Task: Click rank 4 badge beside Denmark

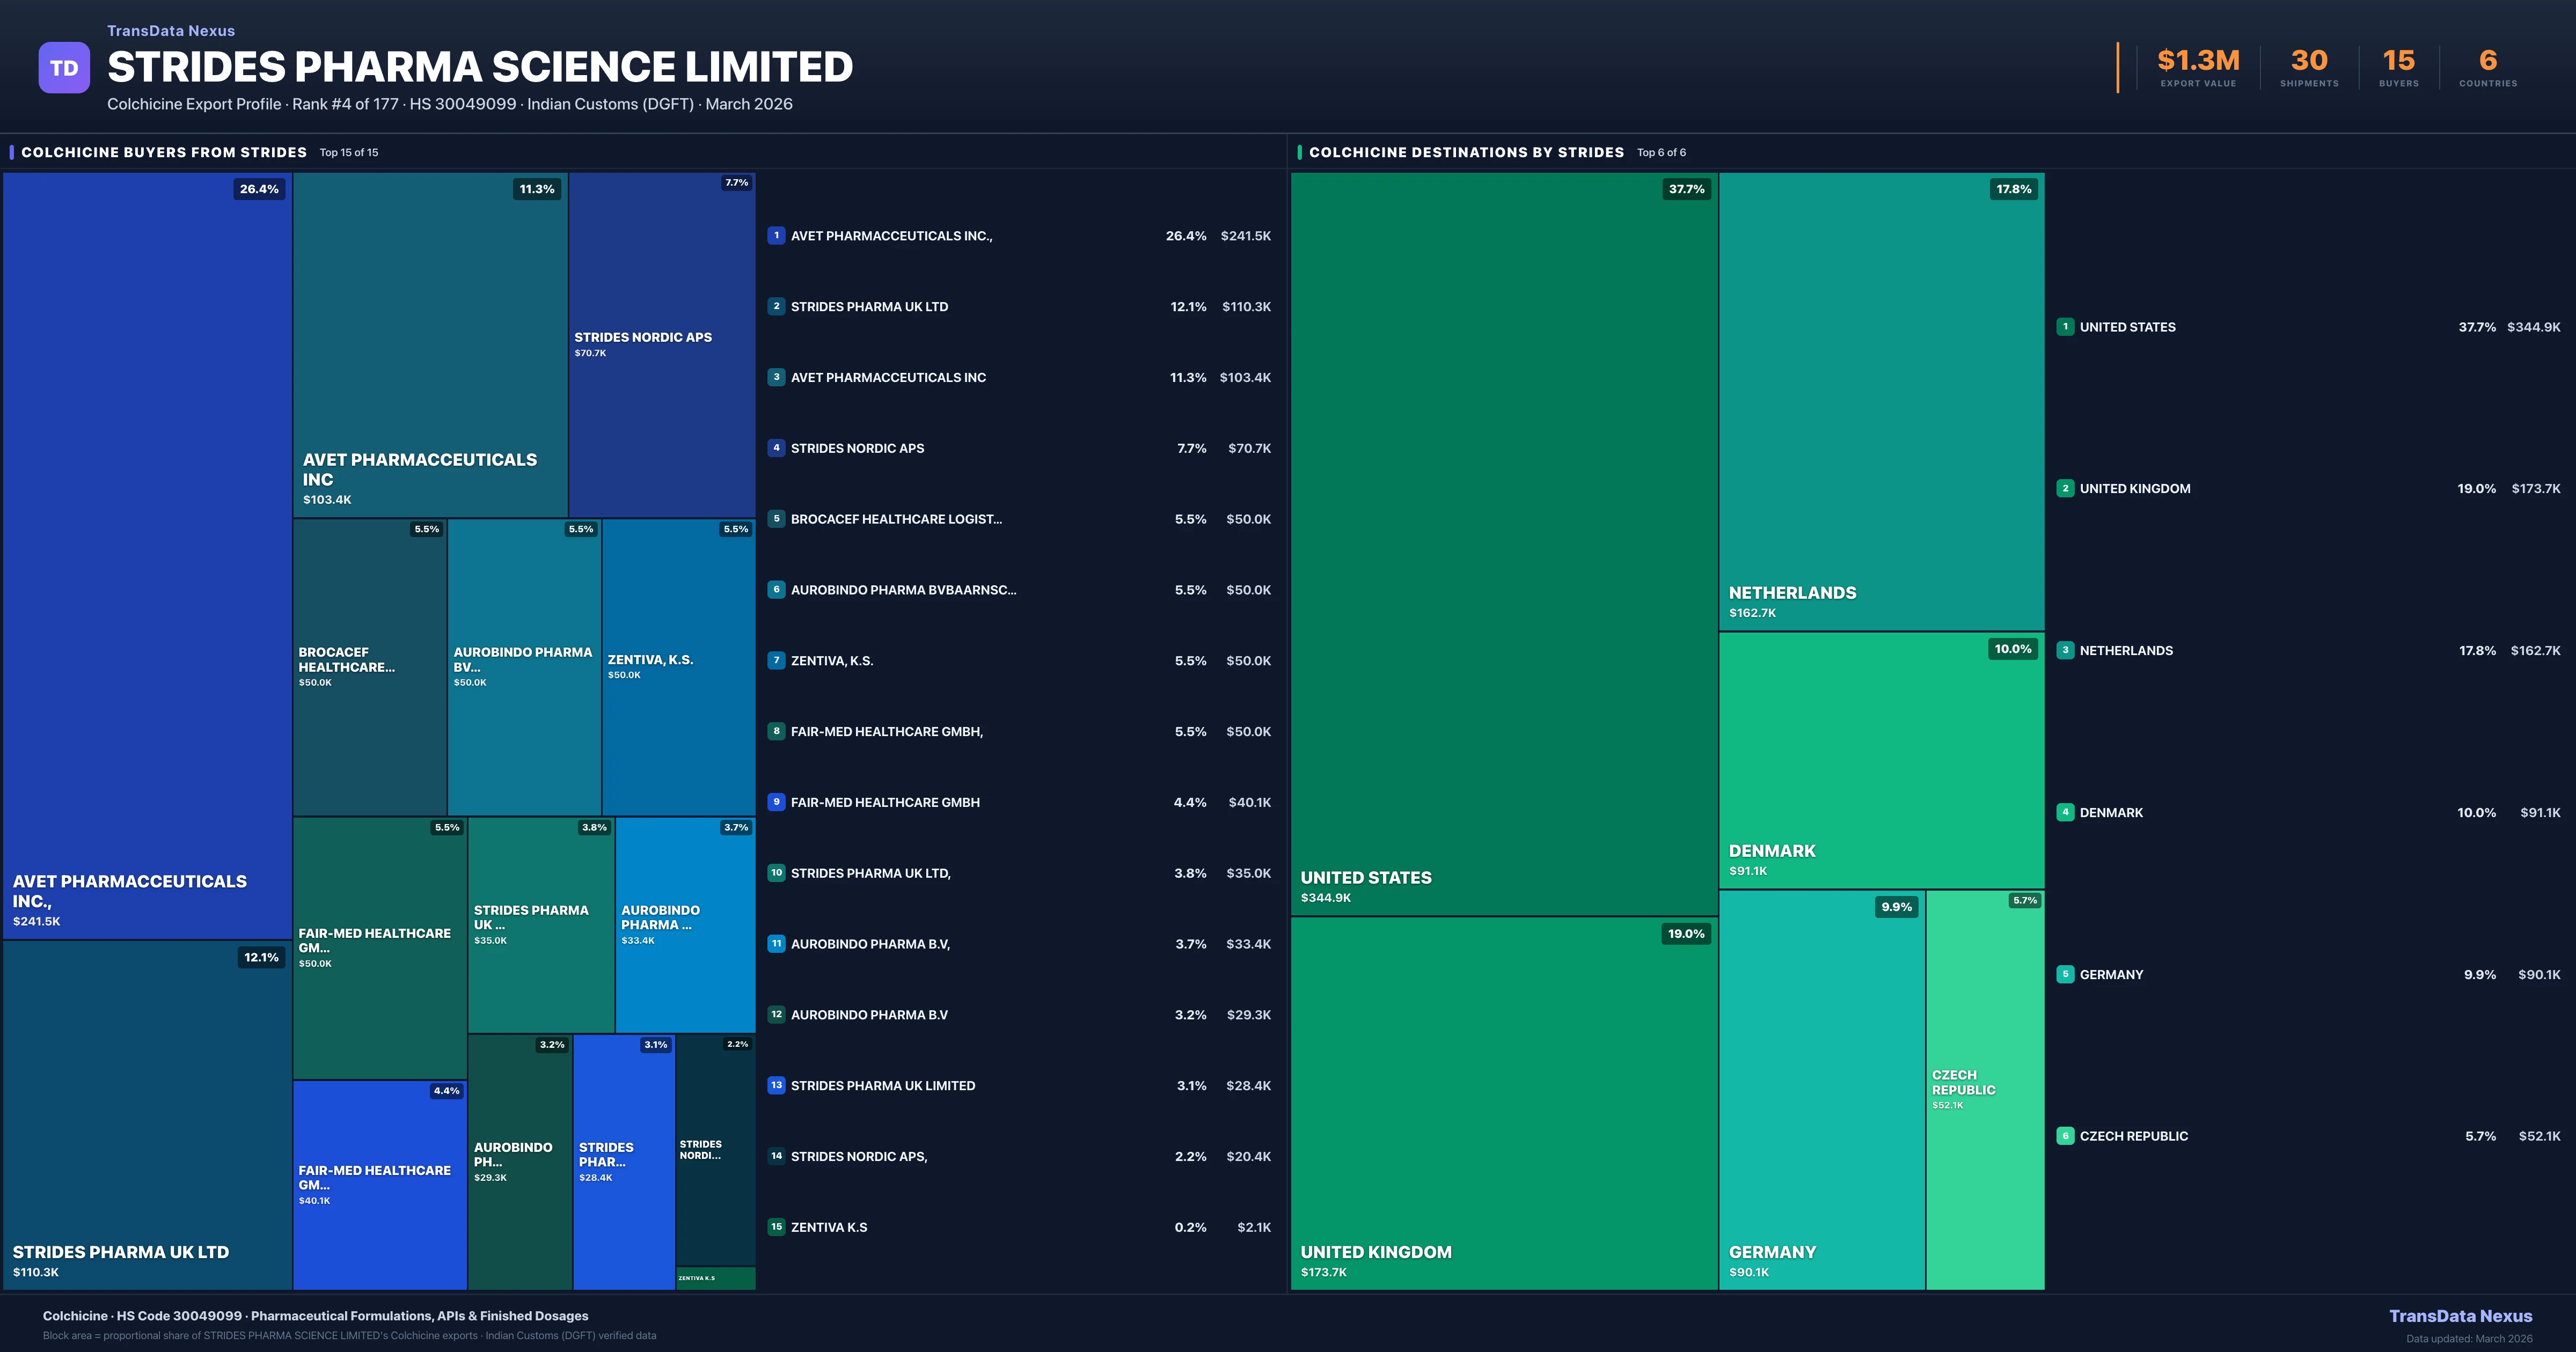Action: coord(2065,812)
